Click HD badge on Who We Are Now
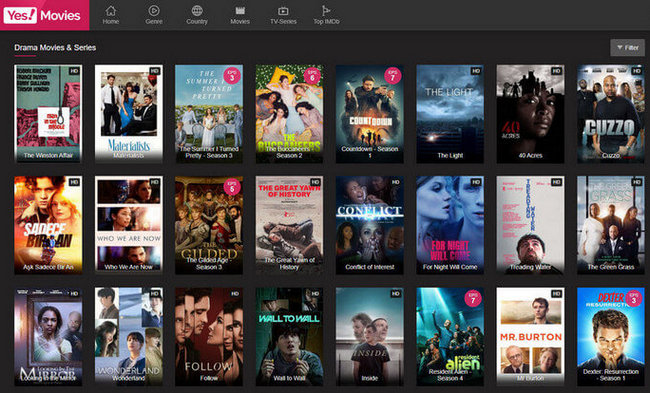The image size is (650, 393). [x=155, y=182]
